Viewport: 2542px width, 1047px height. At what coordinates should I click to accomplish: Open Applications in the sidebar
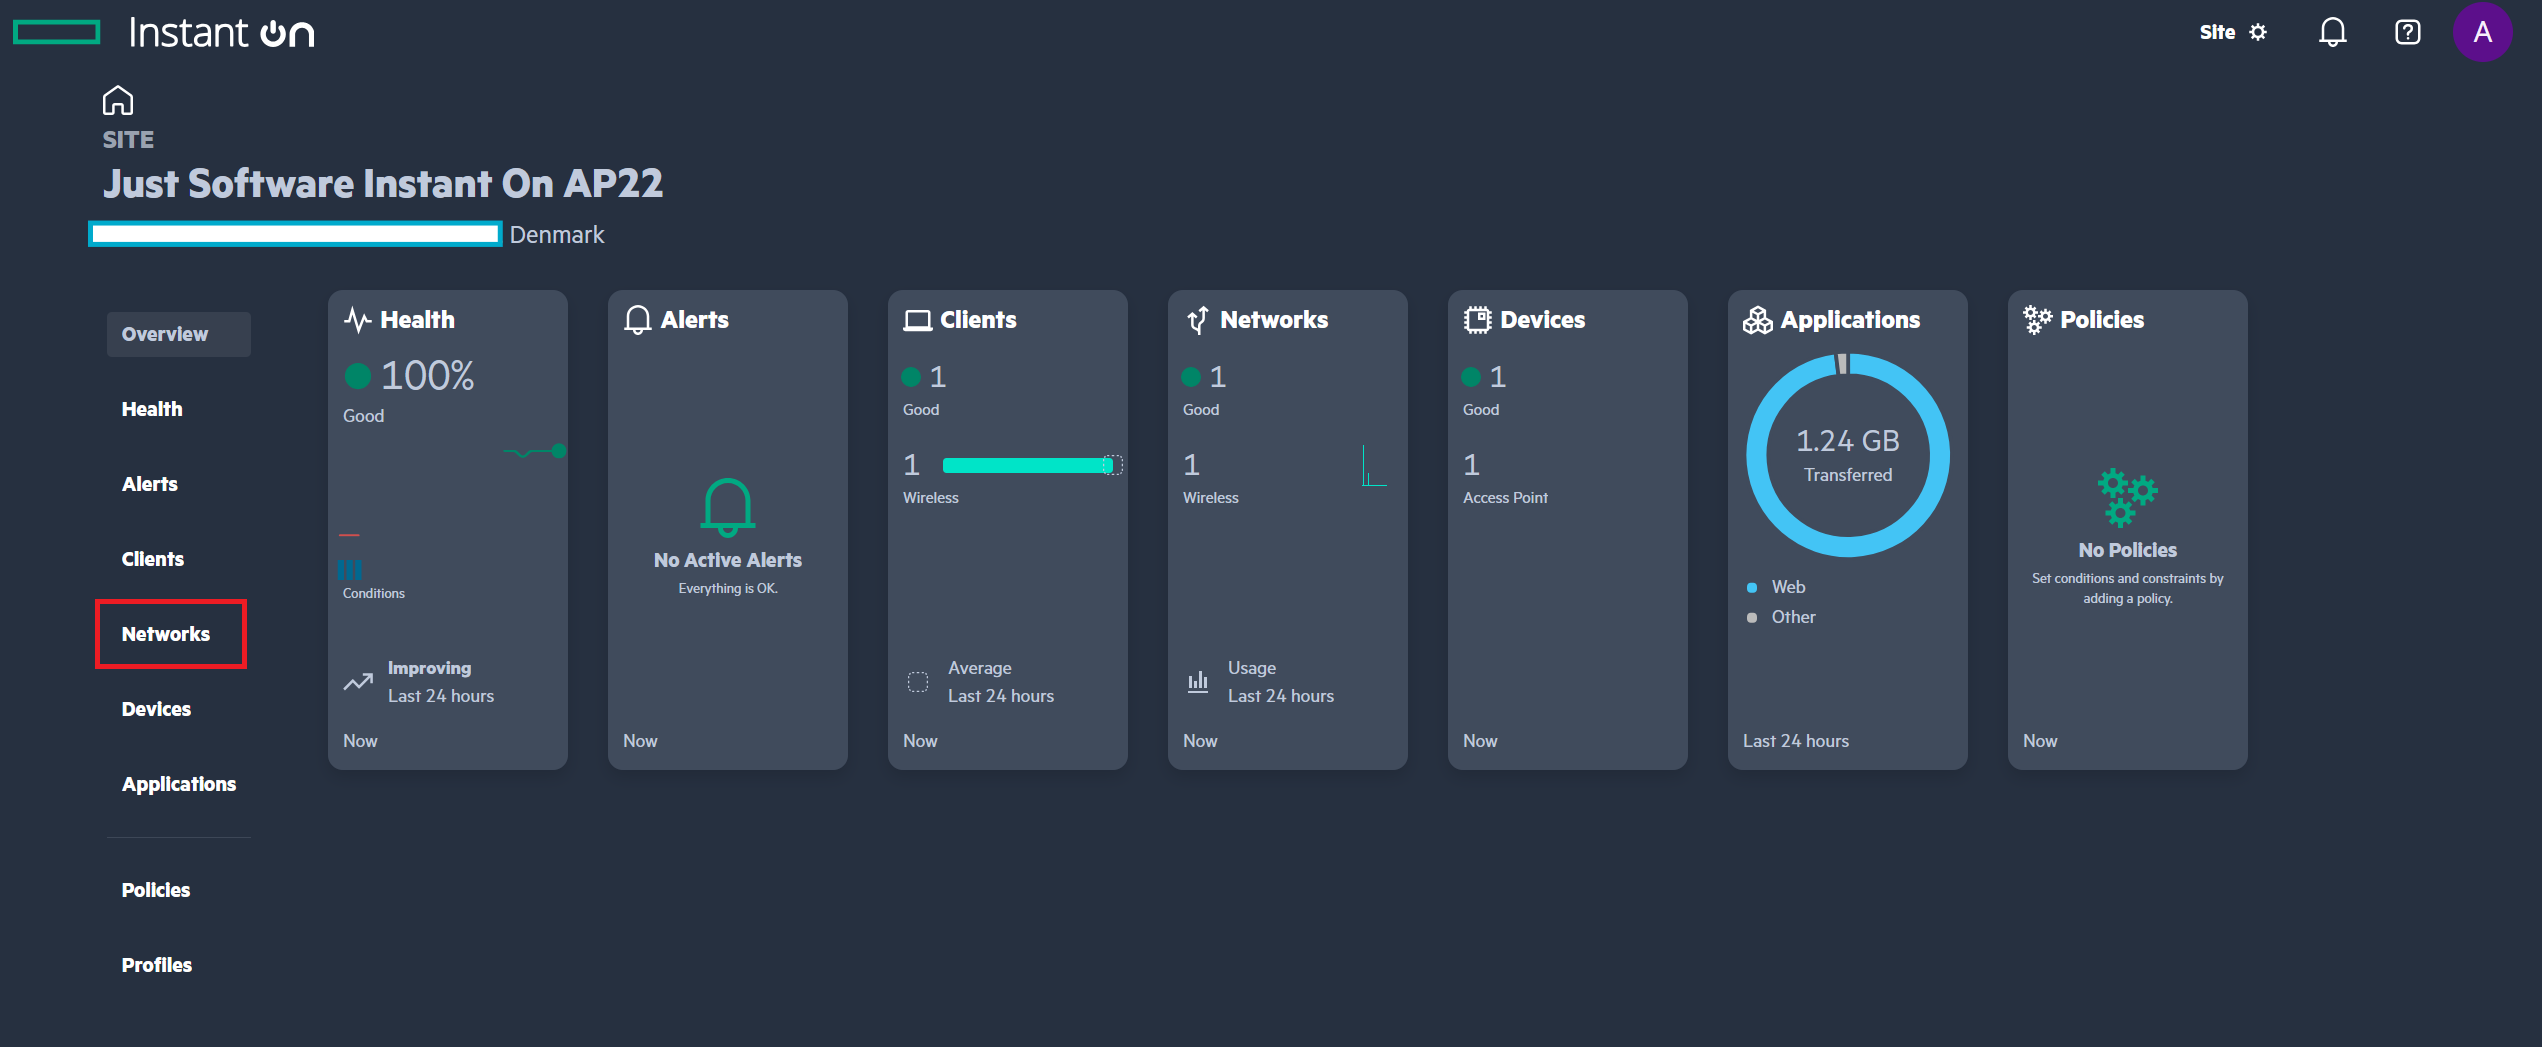pyautogui.click(x=179, y=784)
